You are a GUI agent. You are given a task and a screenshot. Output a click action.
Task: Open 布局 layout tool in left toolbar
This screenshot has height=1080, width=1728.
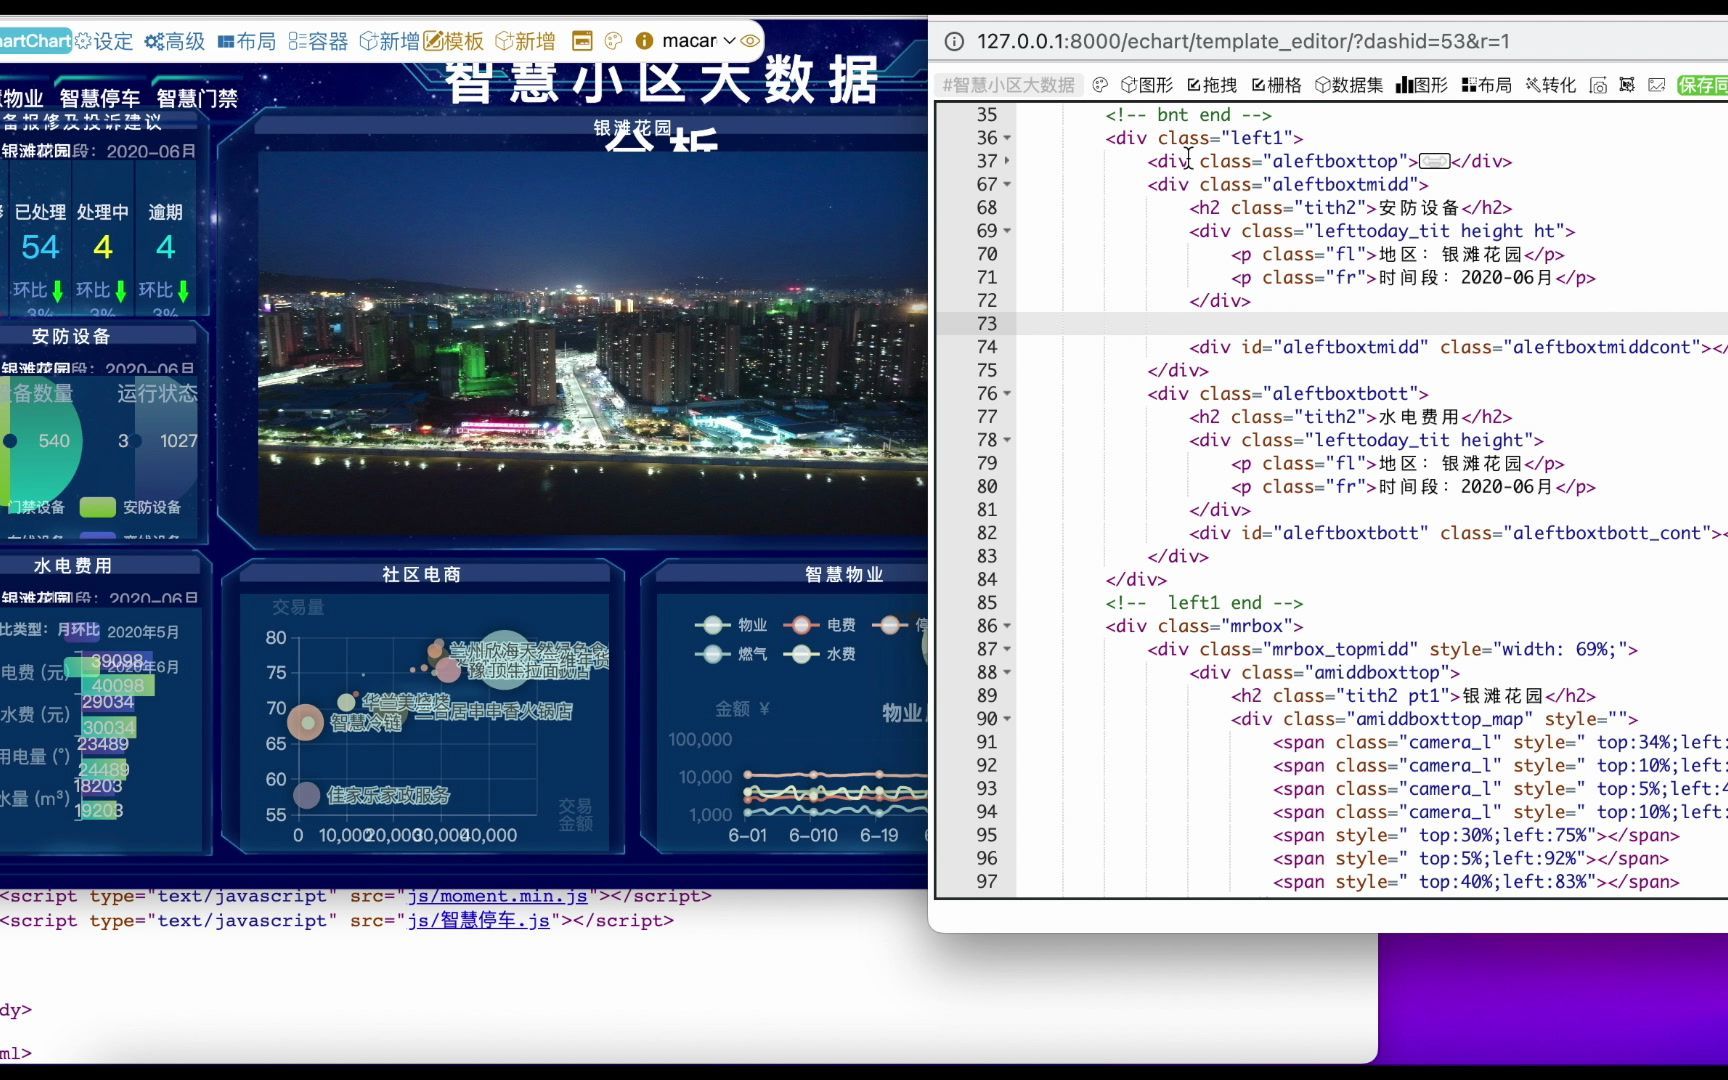click(x=247, y=41)
